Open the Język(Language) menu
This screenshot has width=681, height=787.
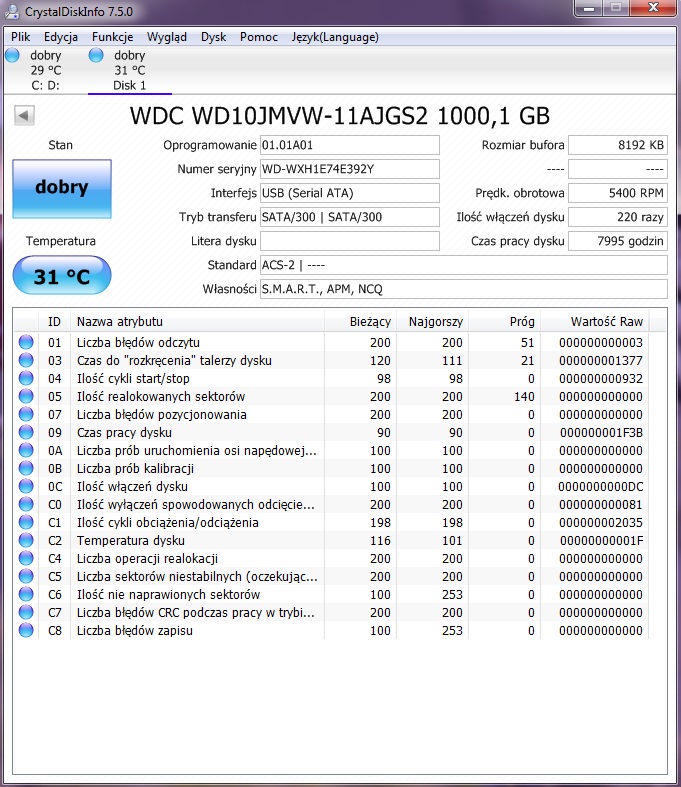click(335, 37)
